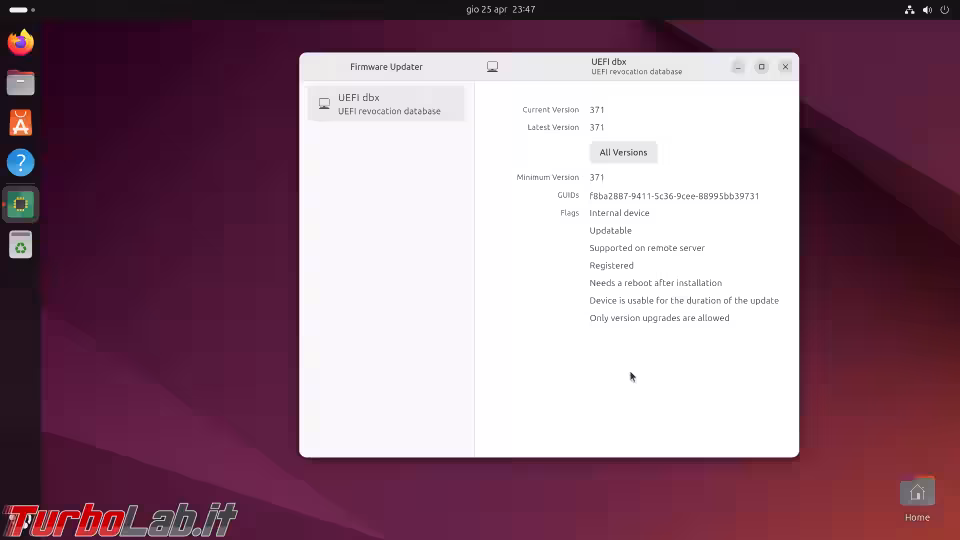Click the Minimum Version label
This screenshot has width=960, height=540.
click(547, 177)
